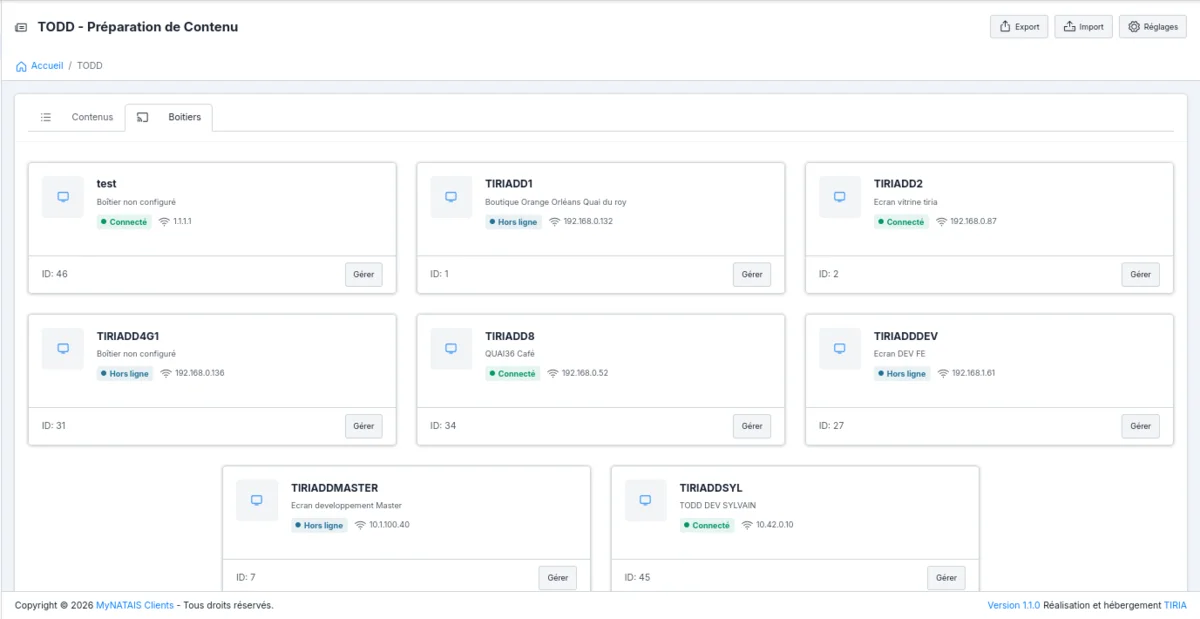
Task: Click 'ID: 34' label
Action: pos(443,426)
